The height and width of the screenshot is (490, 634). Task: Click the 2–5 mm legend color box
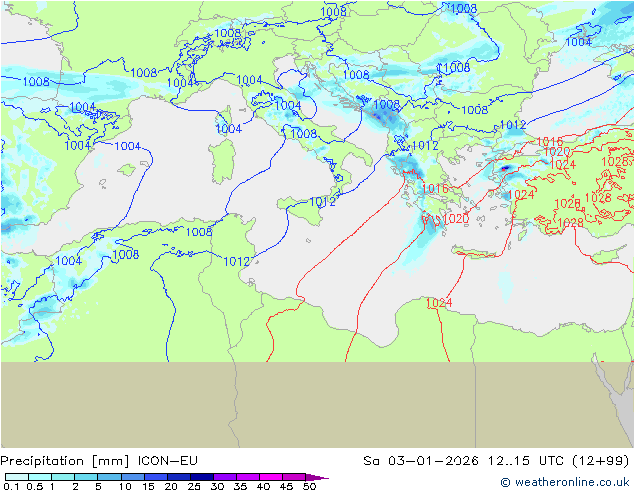click(86, 477)
